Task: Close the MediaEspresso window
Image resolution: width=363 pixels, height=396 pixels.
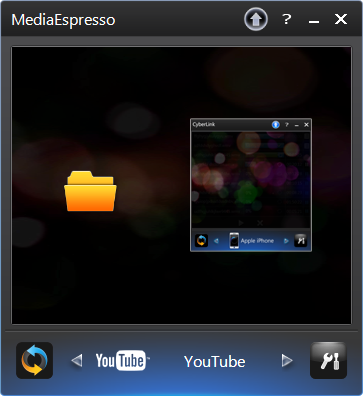Action: [341, 19]
